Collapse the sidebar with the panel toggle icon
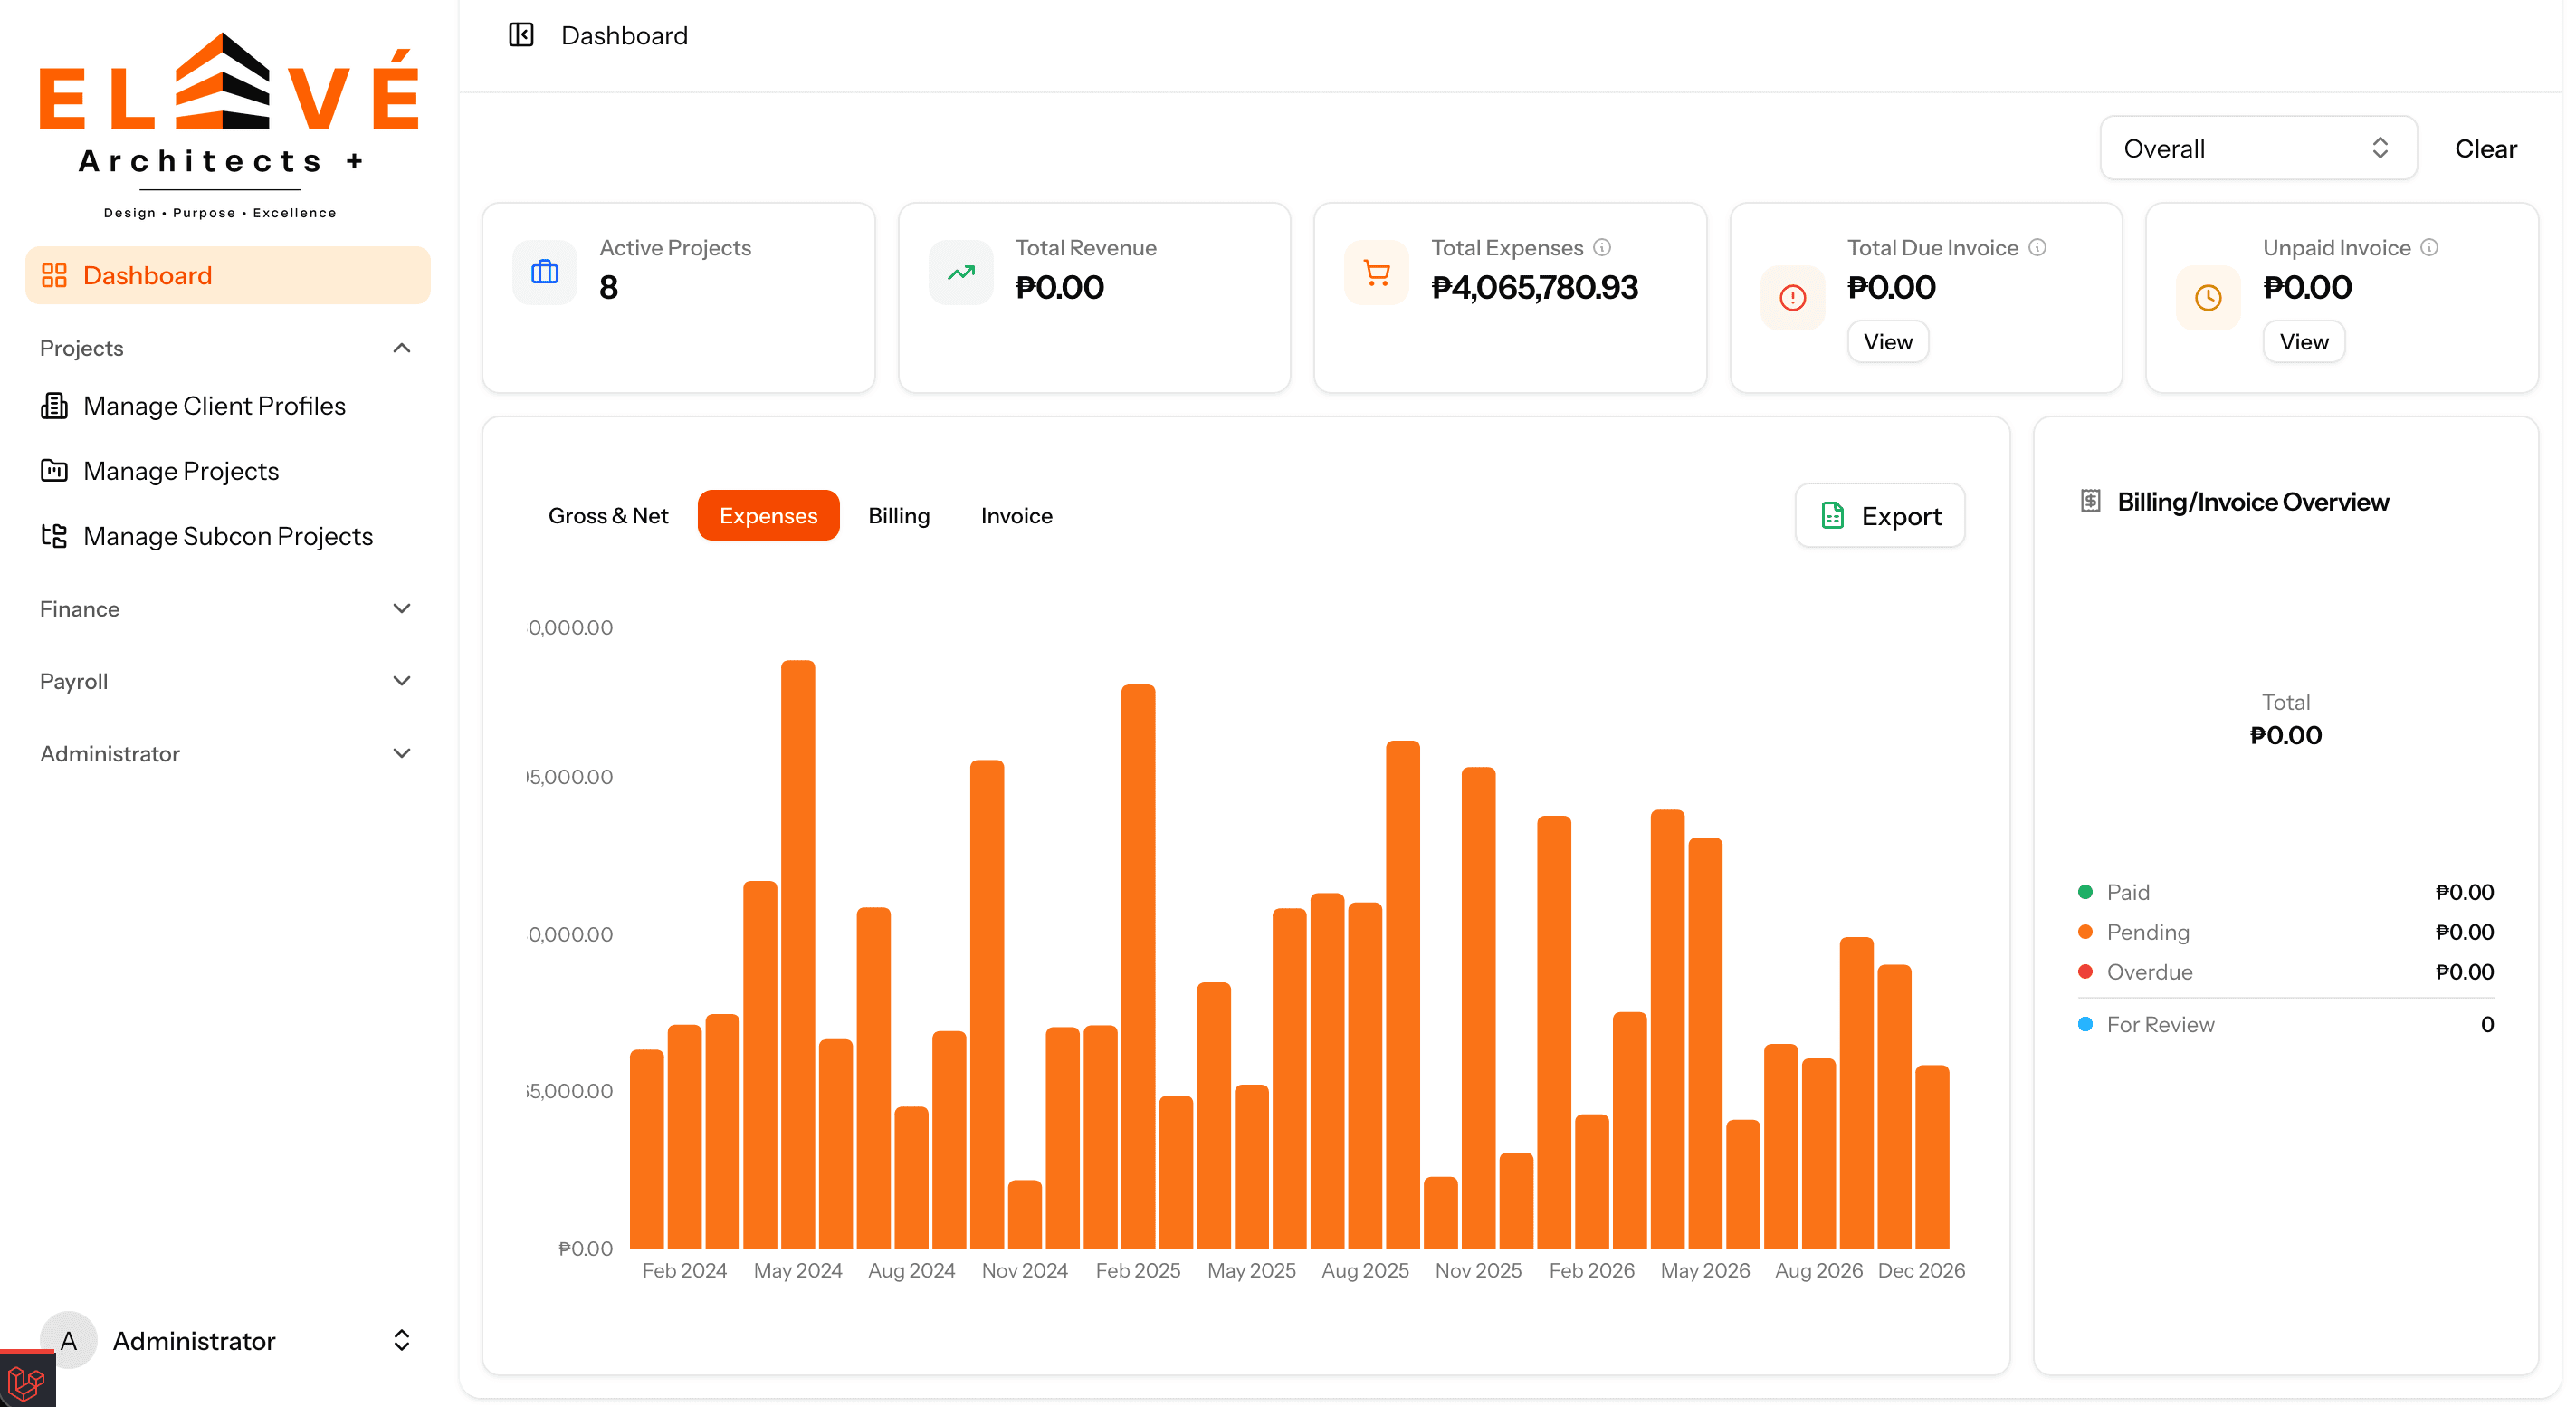Viewport: 2576px width, 1407px height. (x=521, y=36)
